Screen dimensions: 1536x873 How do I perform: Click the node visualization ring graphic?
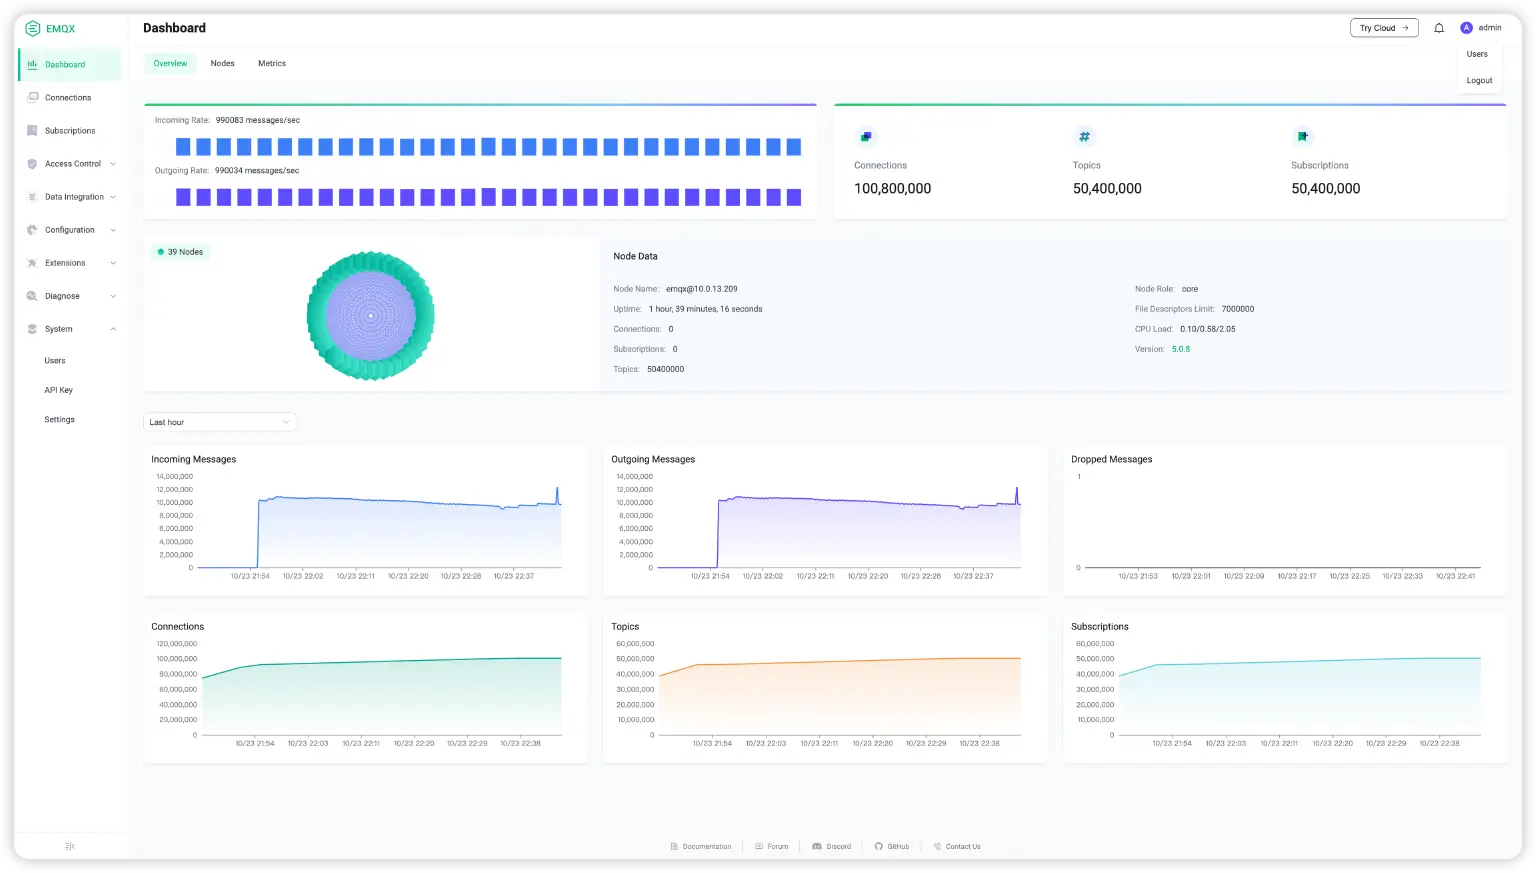point(370,315)
